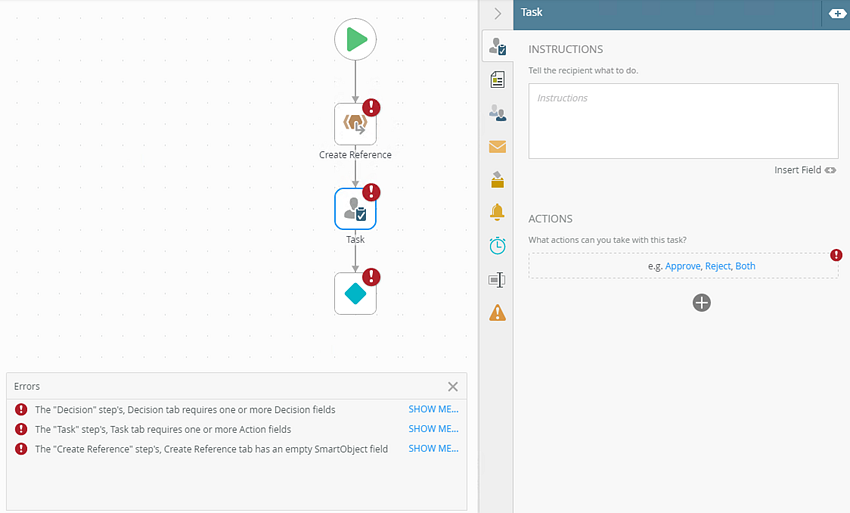
Task: Choose the Approve example action
Action: (x=682, y=266)
